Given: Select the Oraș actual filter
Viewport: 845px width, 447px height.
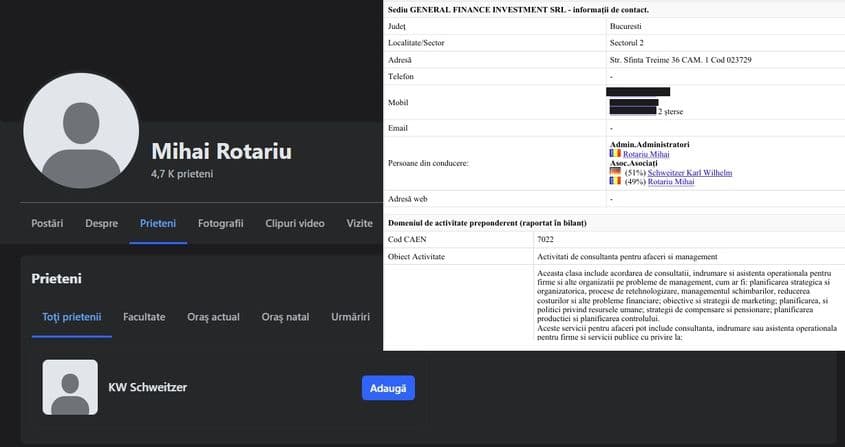Looking at the screenshot, I should 213,317.
